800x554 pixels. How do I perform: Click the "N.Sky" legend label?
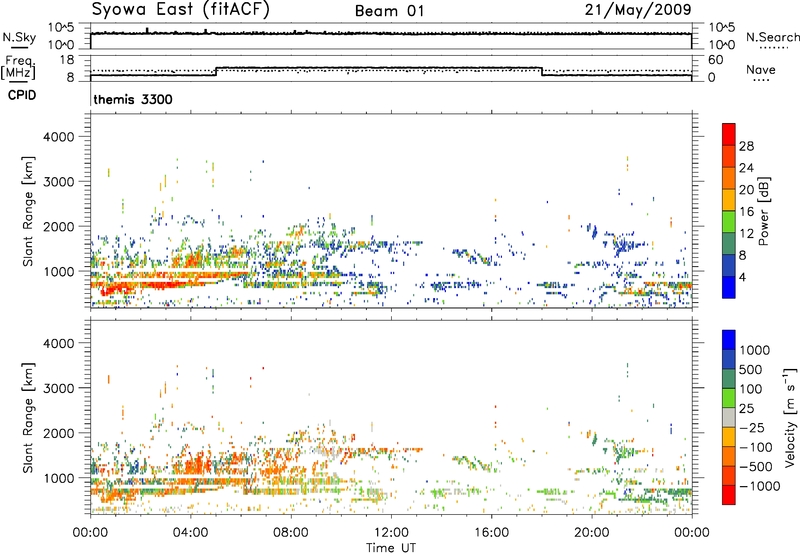[x=19, y=37]
